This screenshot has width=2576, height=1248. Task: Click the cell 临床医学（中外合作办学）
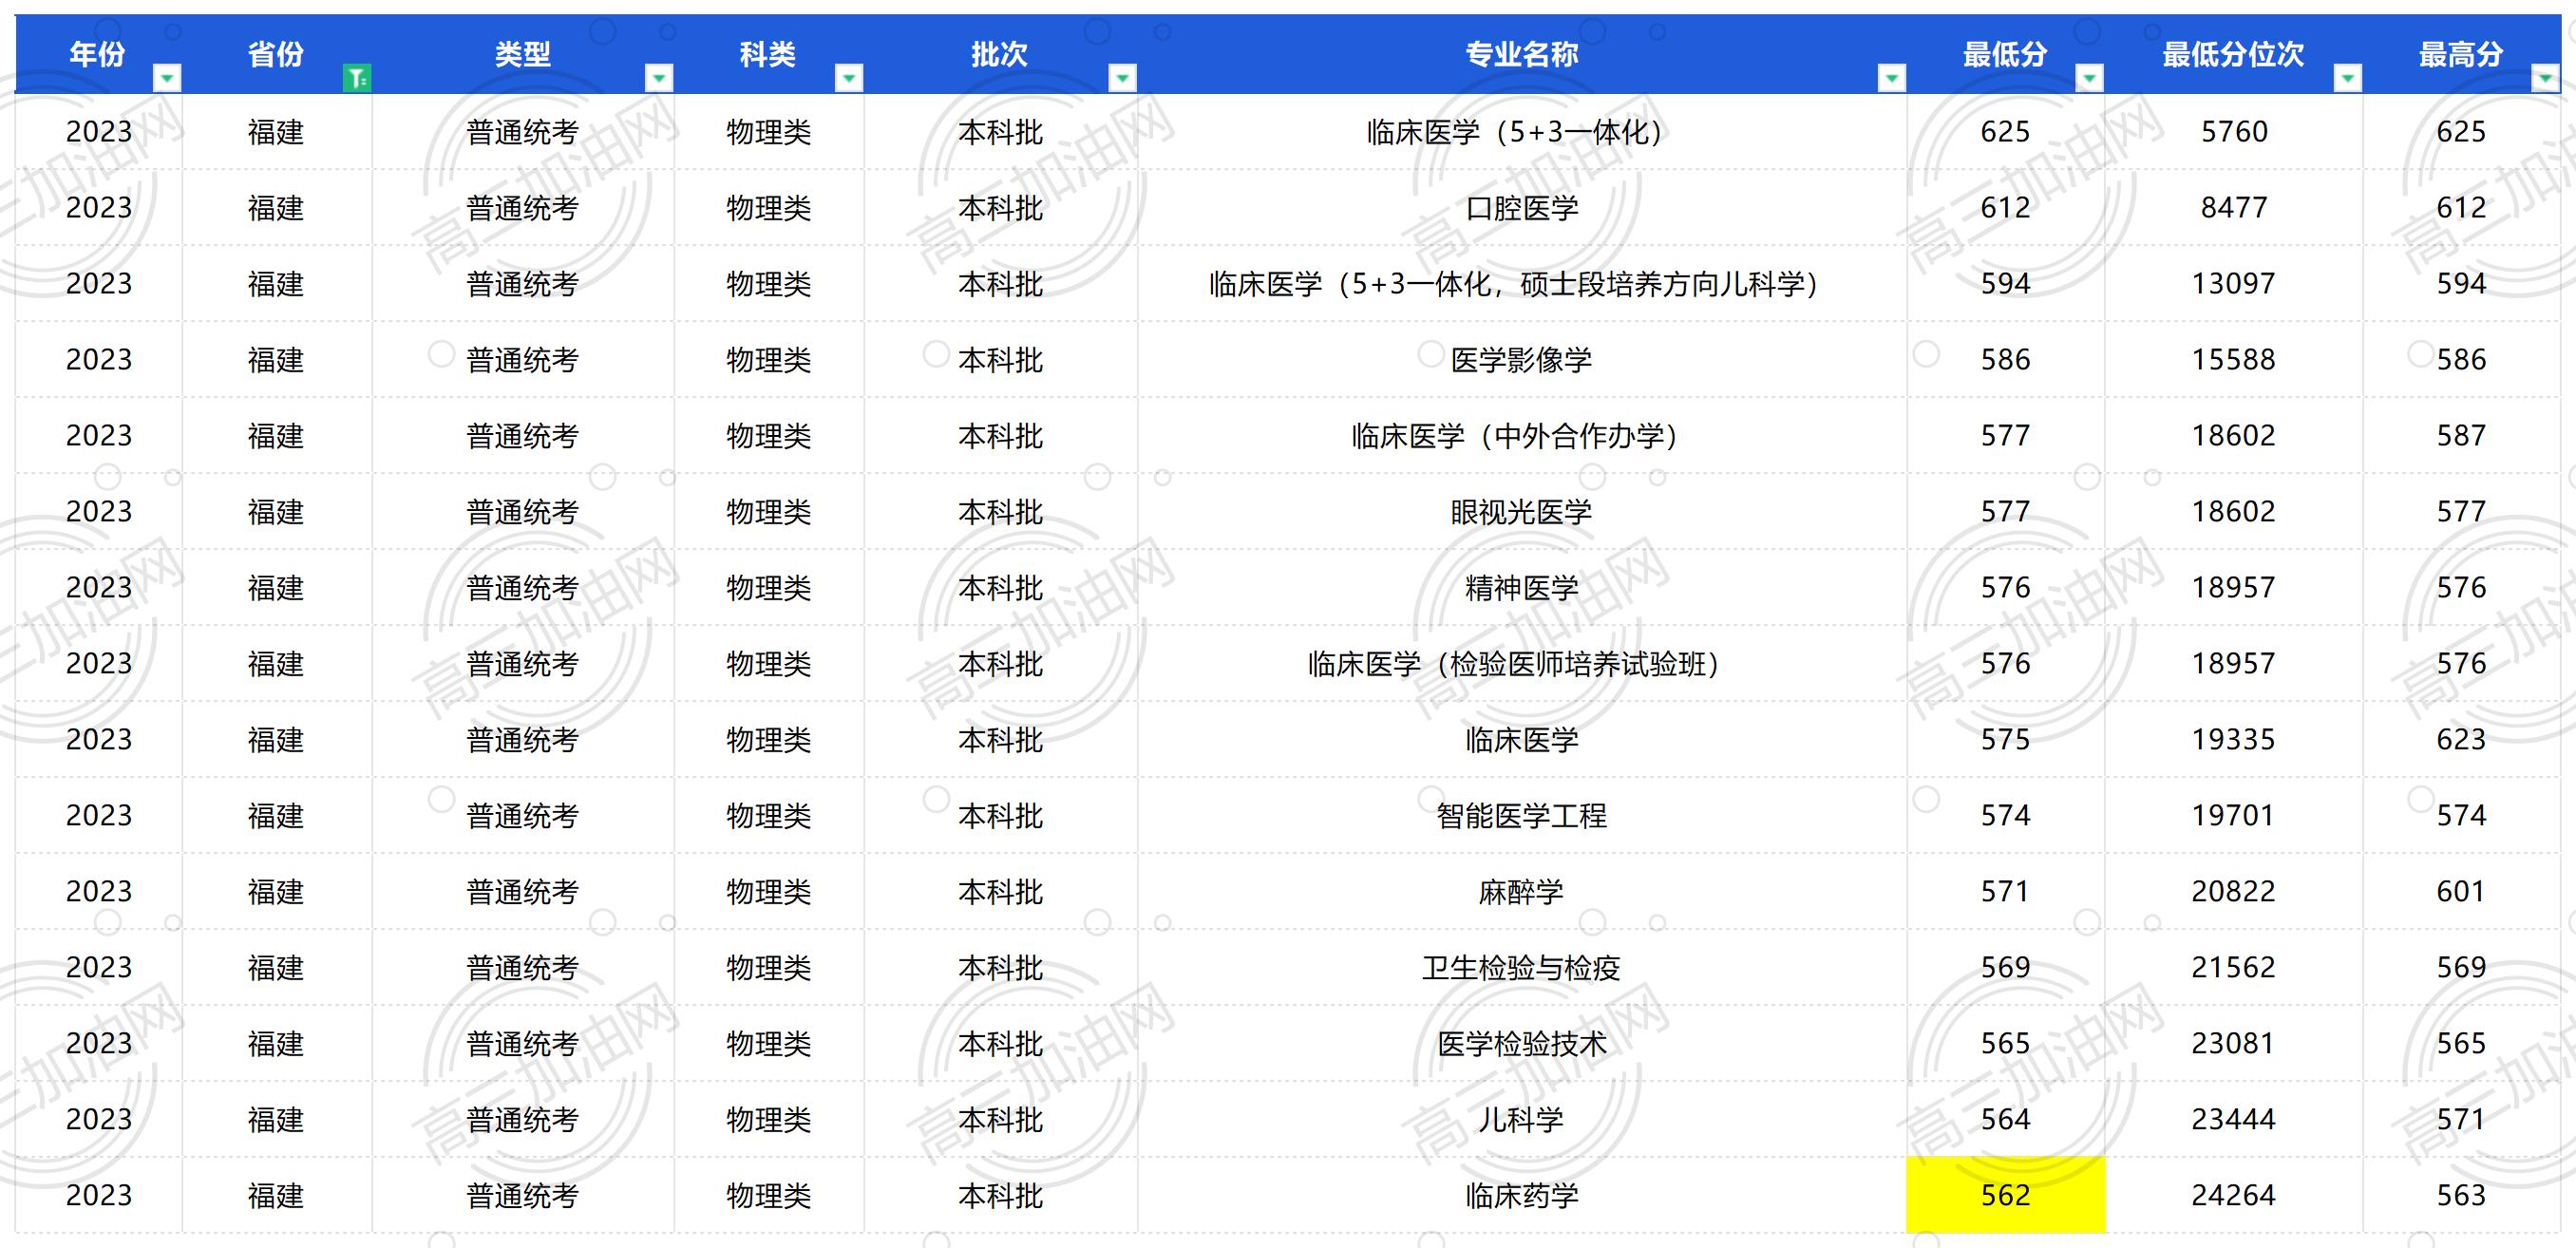[1522, 436]
